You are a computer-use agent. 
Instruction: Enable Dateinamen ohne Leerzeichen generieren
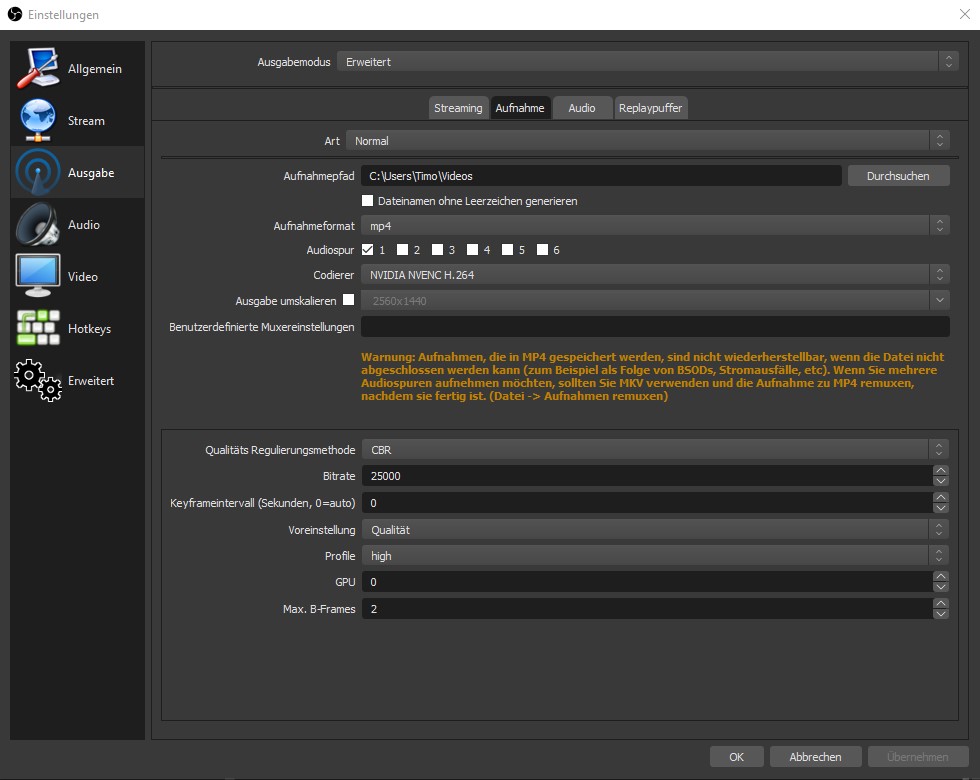tap(368, 201)
